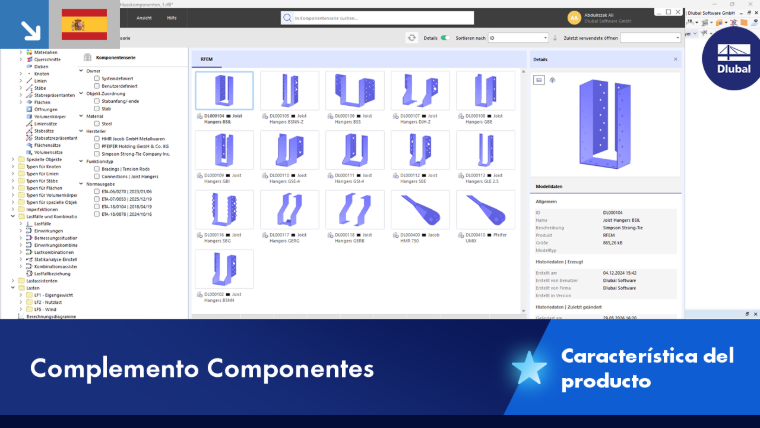Click the Bemessungssituation tree icon
760x428 pixels.
click(29, 238)
